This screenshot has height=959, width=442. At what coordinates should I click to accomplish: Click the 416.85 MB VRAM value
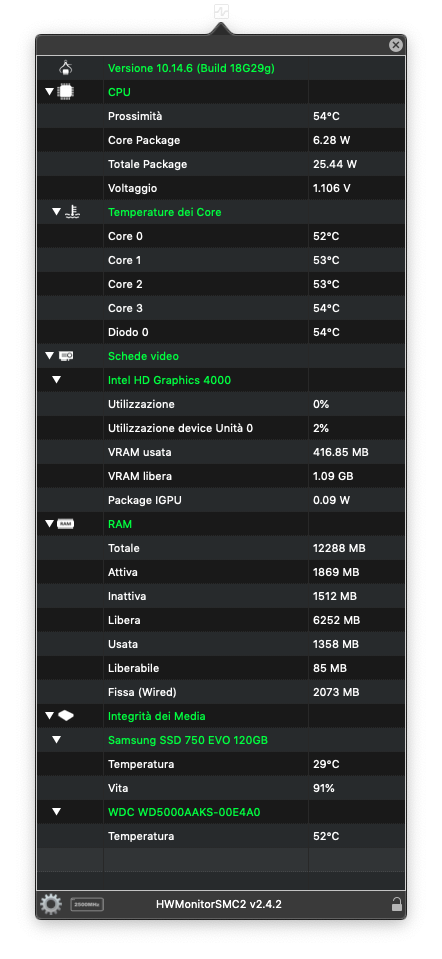[341, 452]
